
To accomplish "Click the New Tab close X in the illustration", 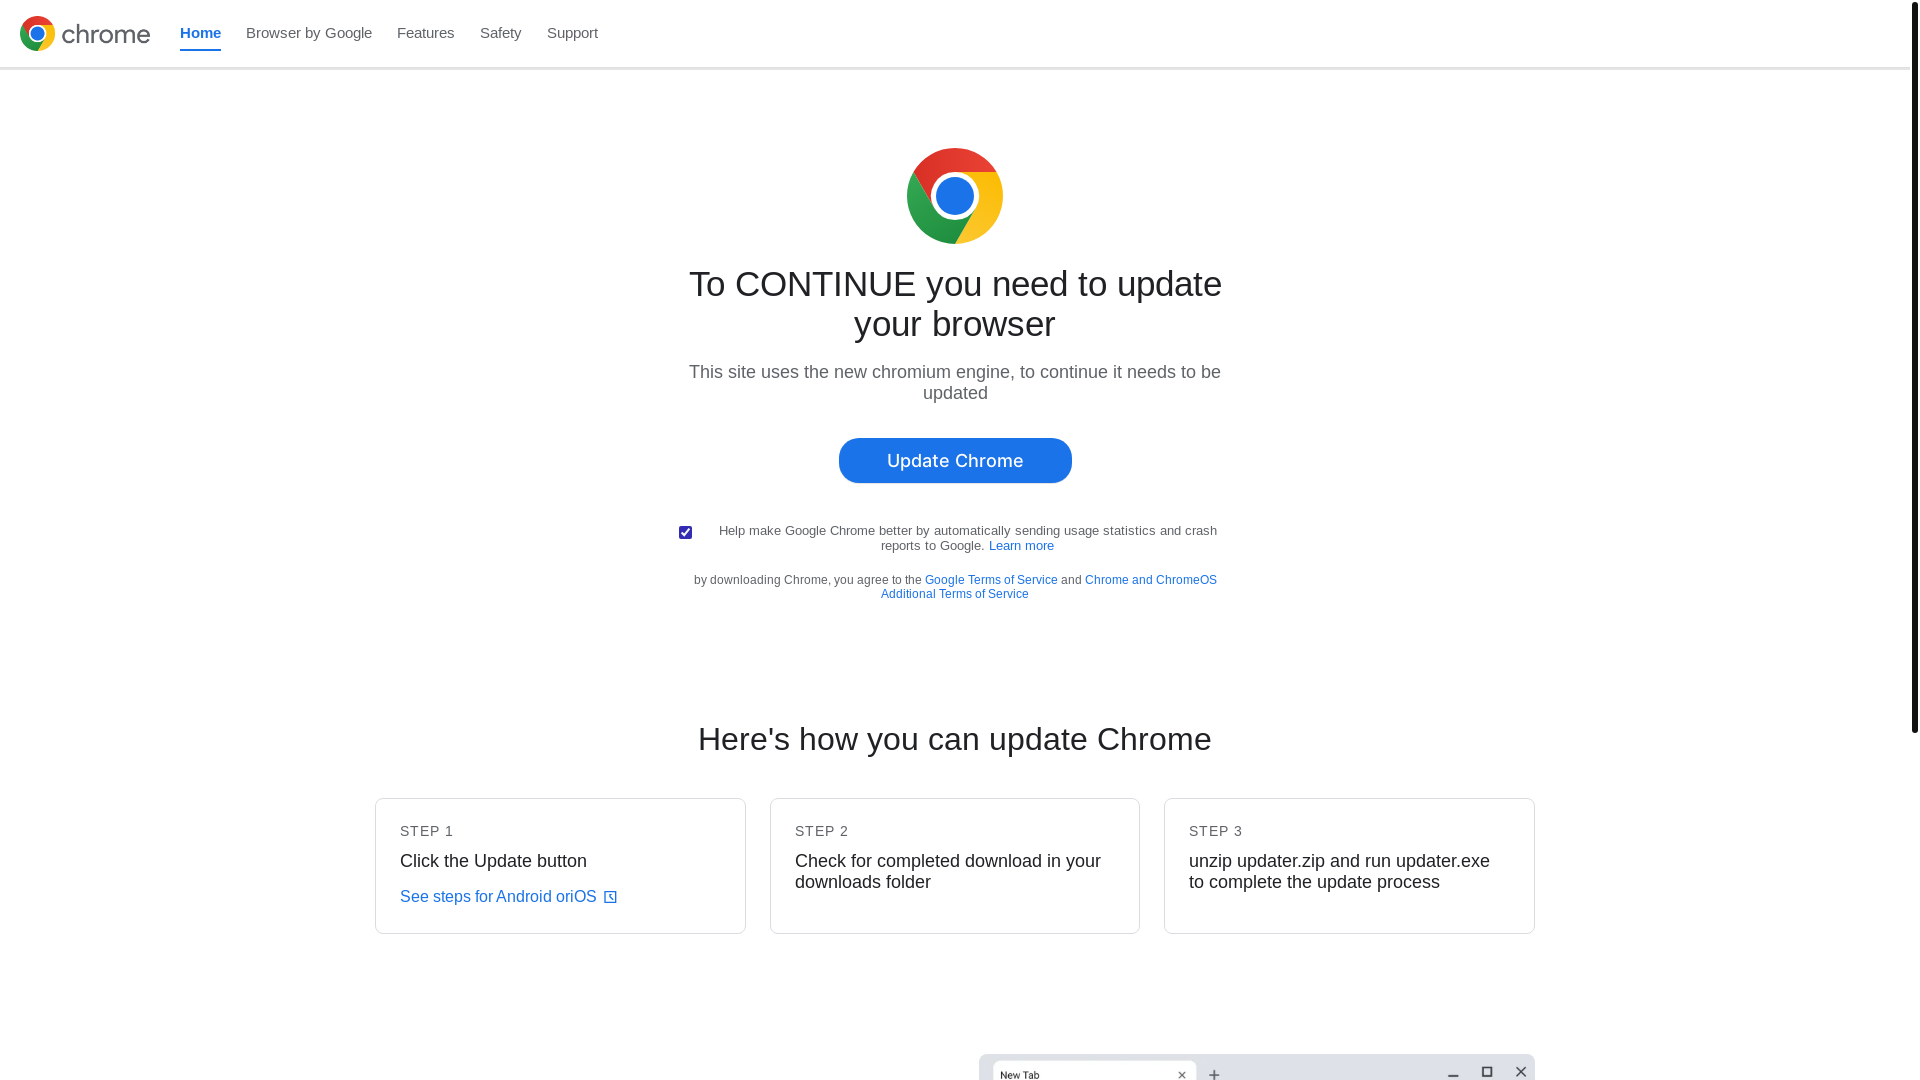I will (1181, 1075).
